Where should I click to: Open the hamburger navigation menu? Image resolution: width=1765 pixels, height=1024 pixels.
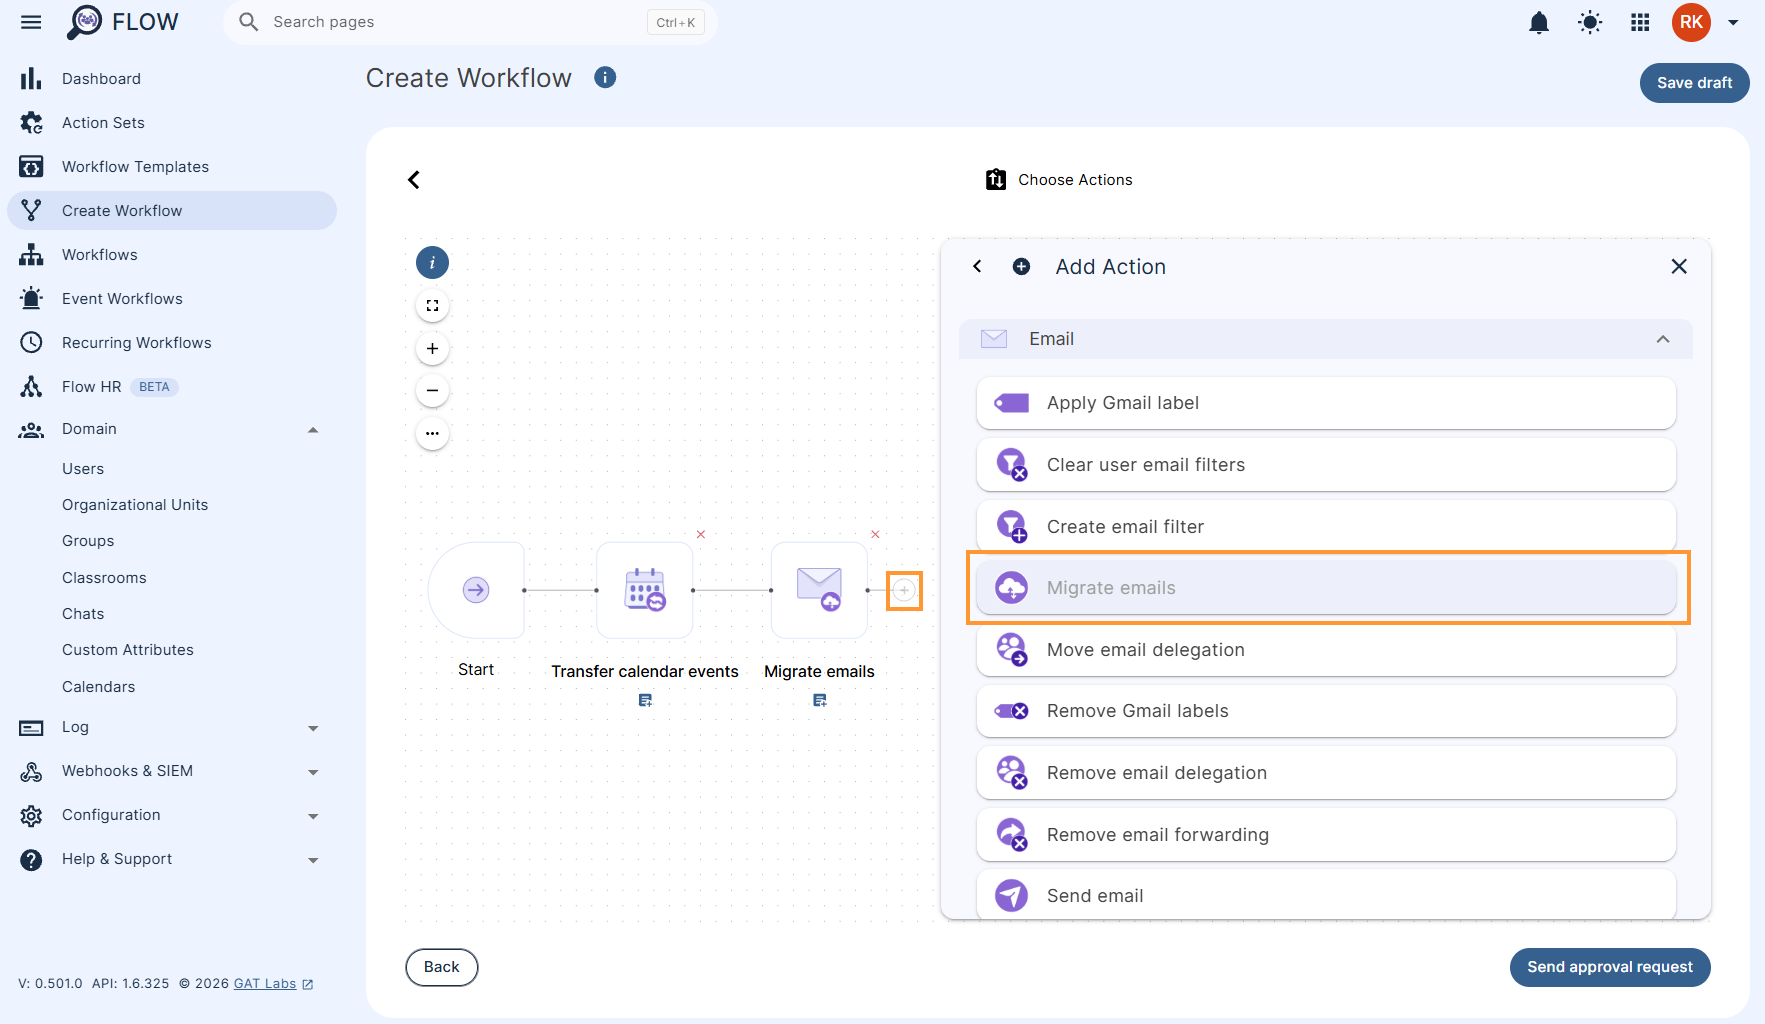(x=31, y=22)
